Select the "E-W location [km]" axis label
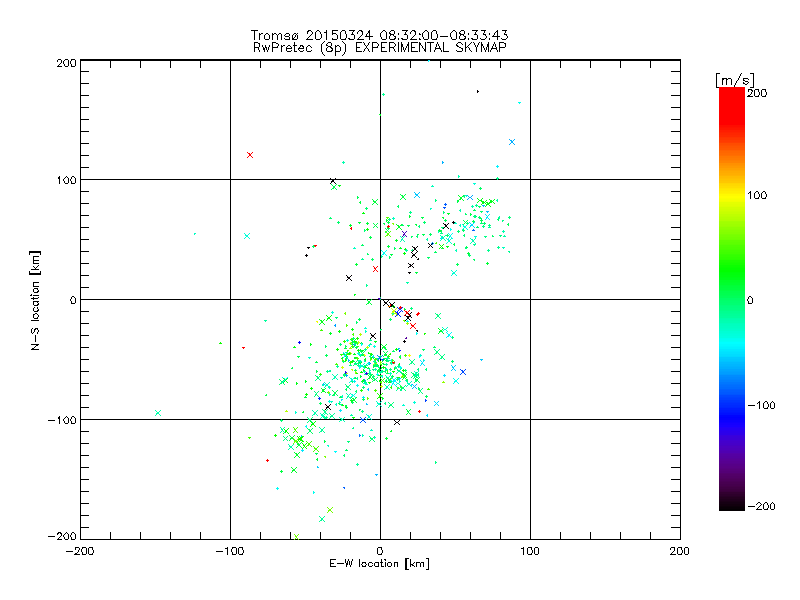 (x=379, y=564)
